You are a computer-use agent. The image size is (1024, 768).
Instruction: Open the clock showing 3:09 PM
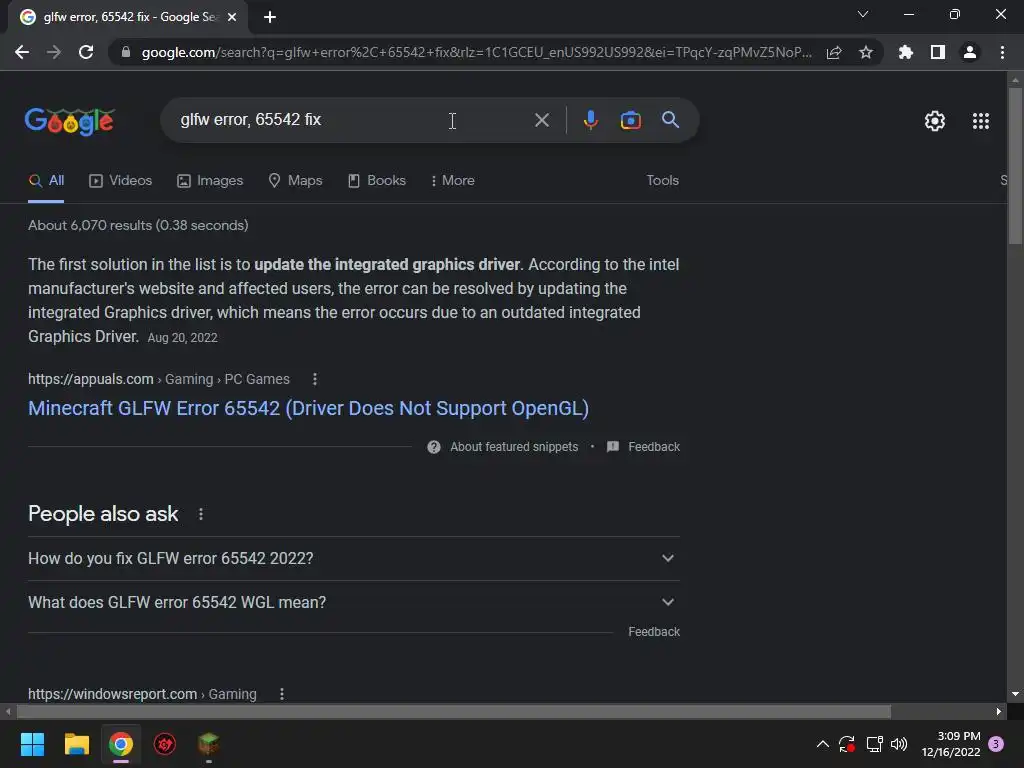[951, 744]
